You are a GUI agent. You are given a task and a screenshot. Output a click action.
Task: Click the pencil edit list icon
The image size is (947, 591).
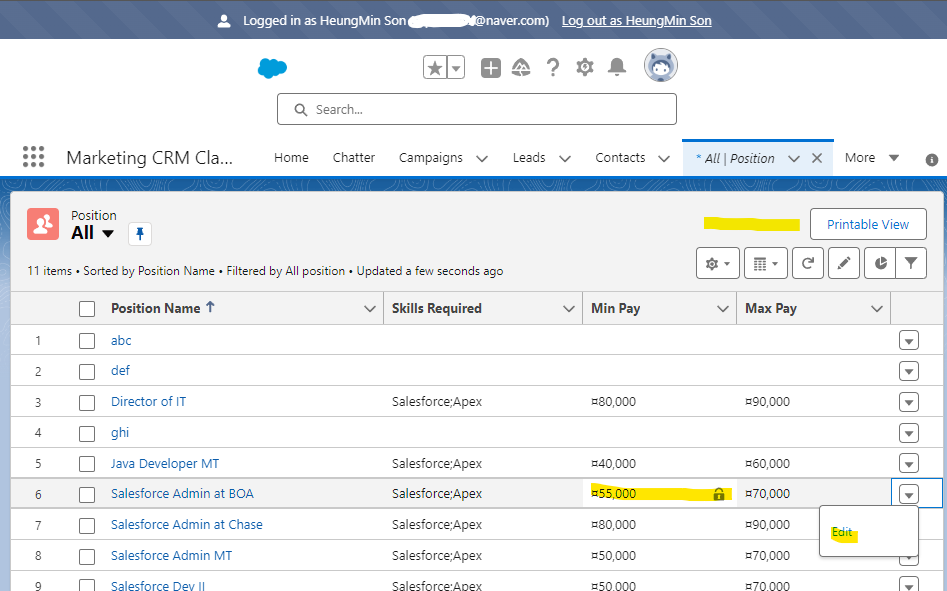(844, 263)
